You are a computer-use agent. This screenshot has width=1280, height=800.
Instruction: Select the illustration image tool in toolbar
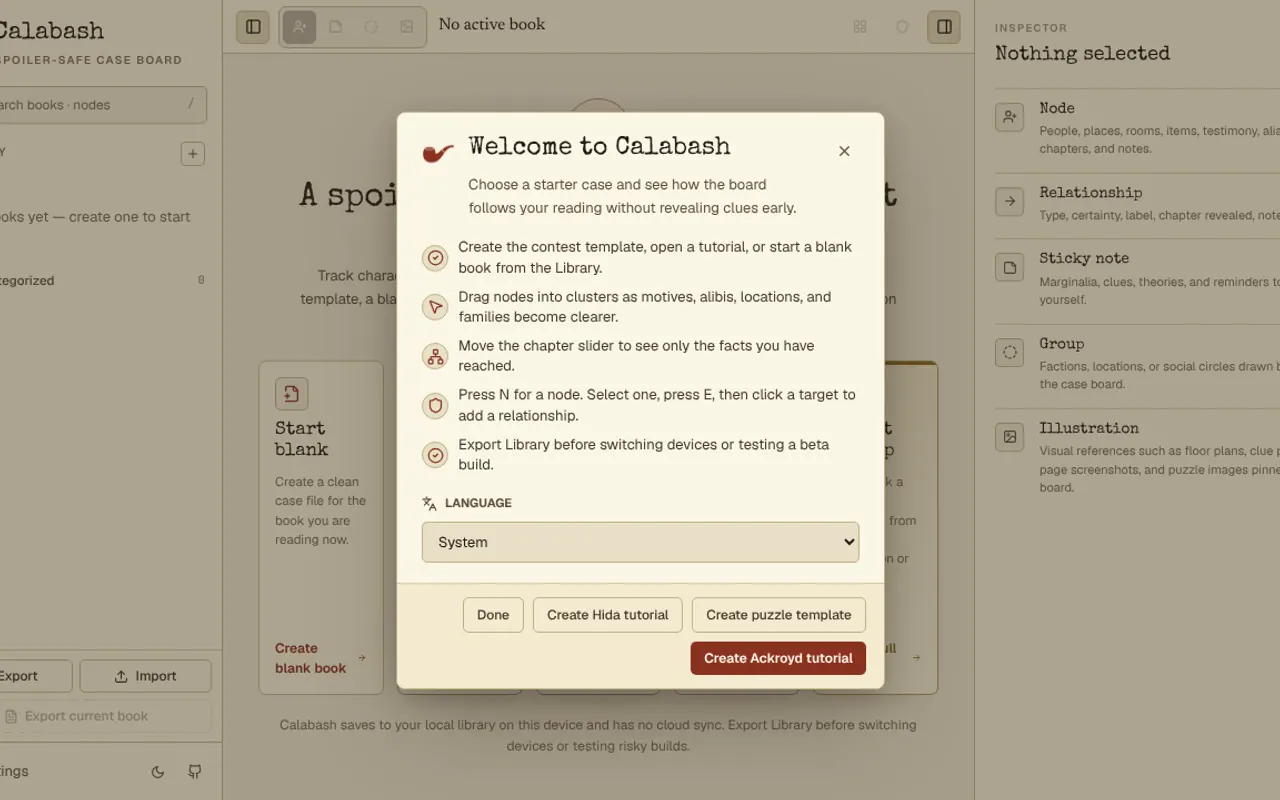coord(407,27)
